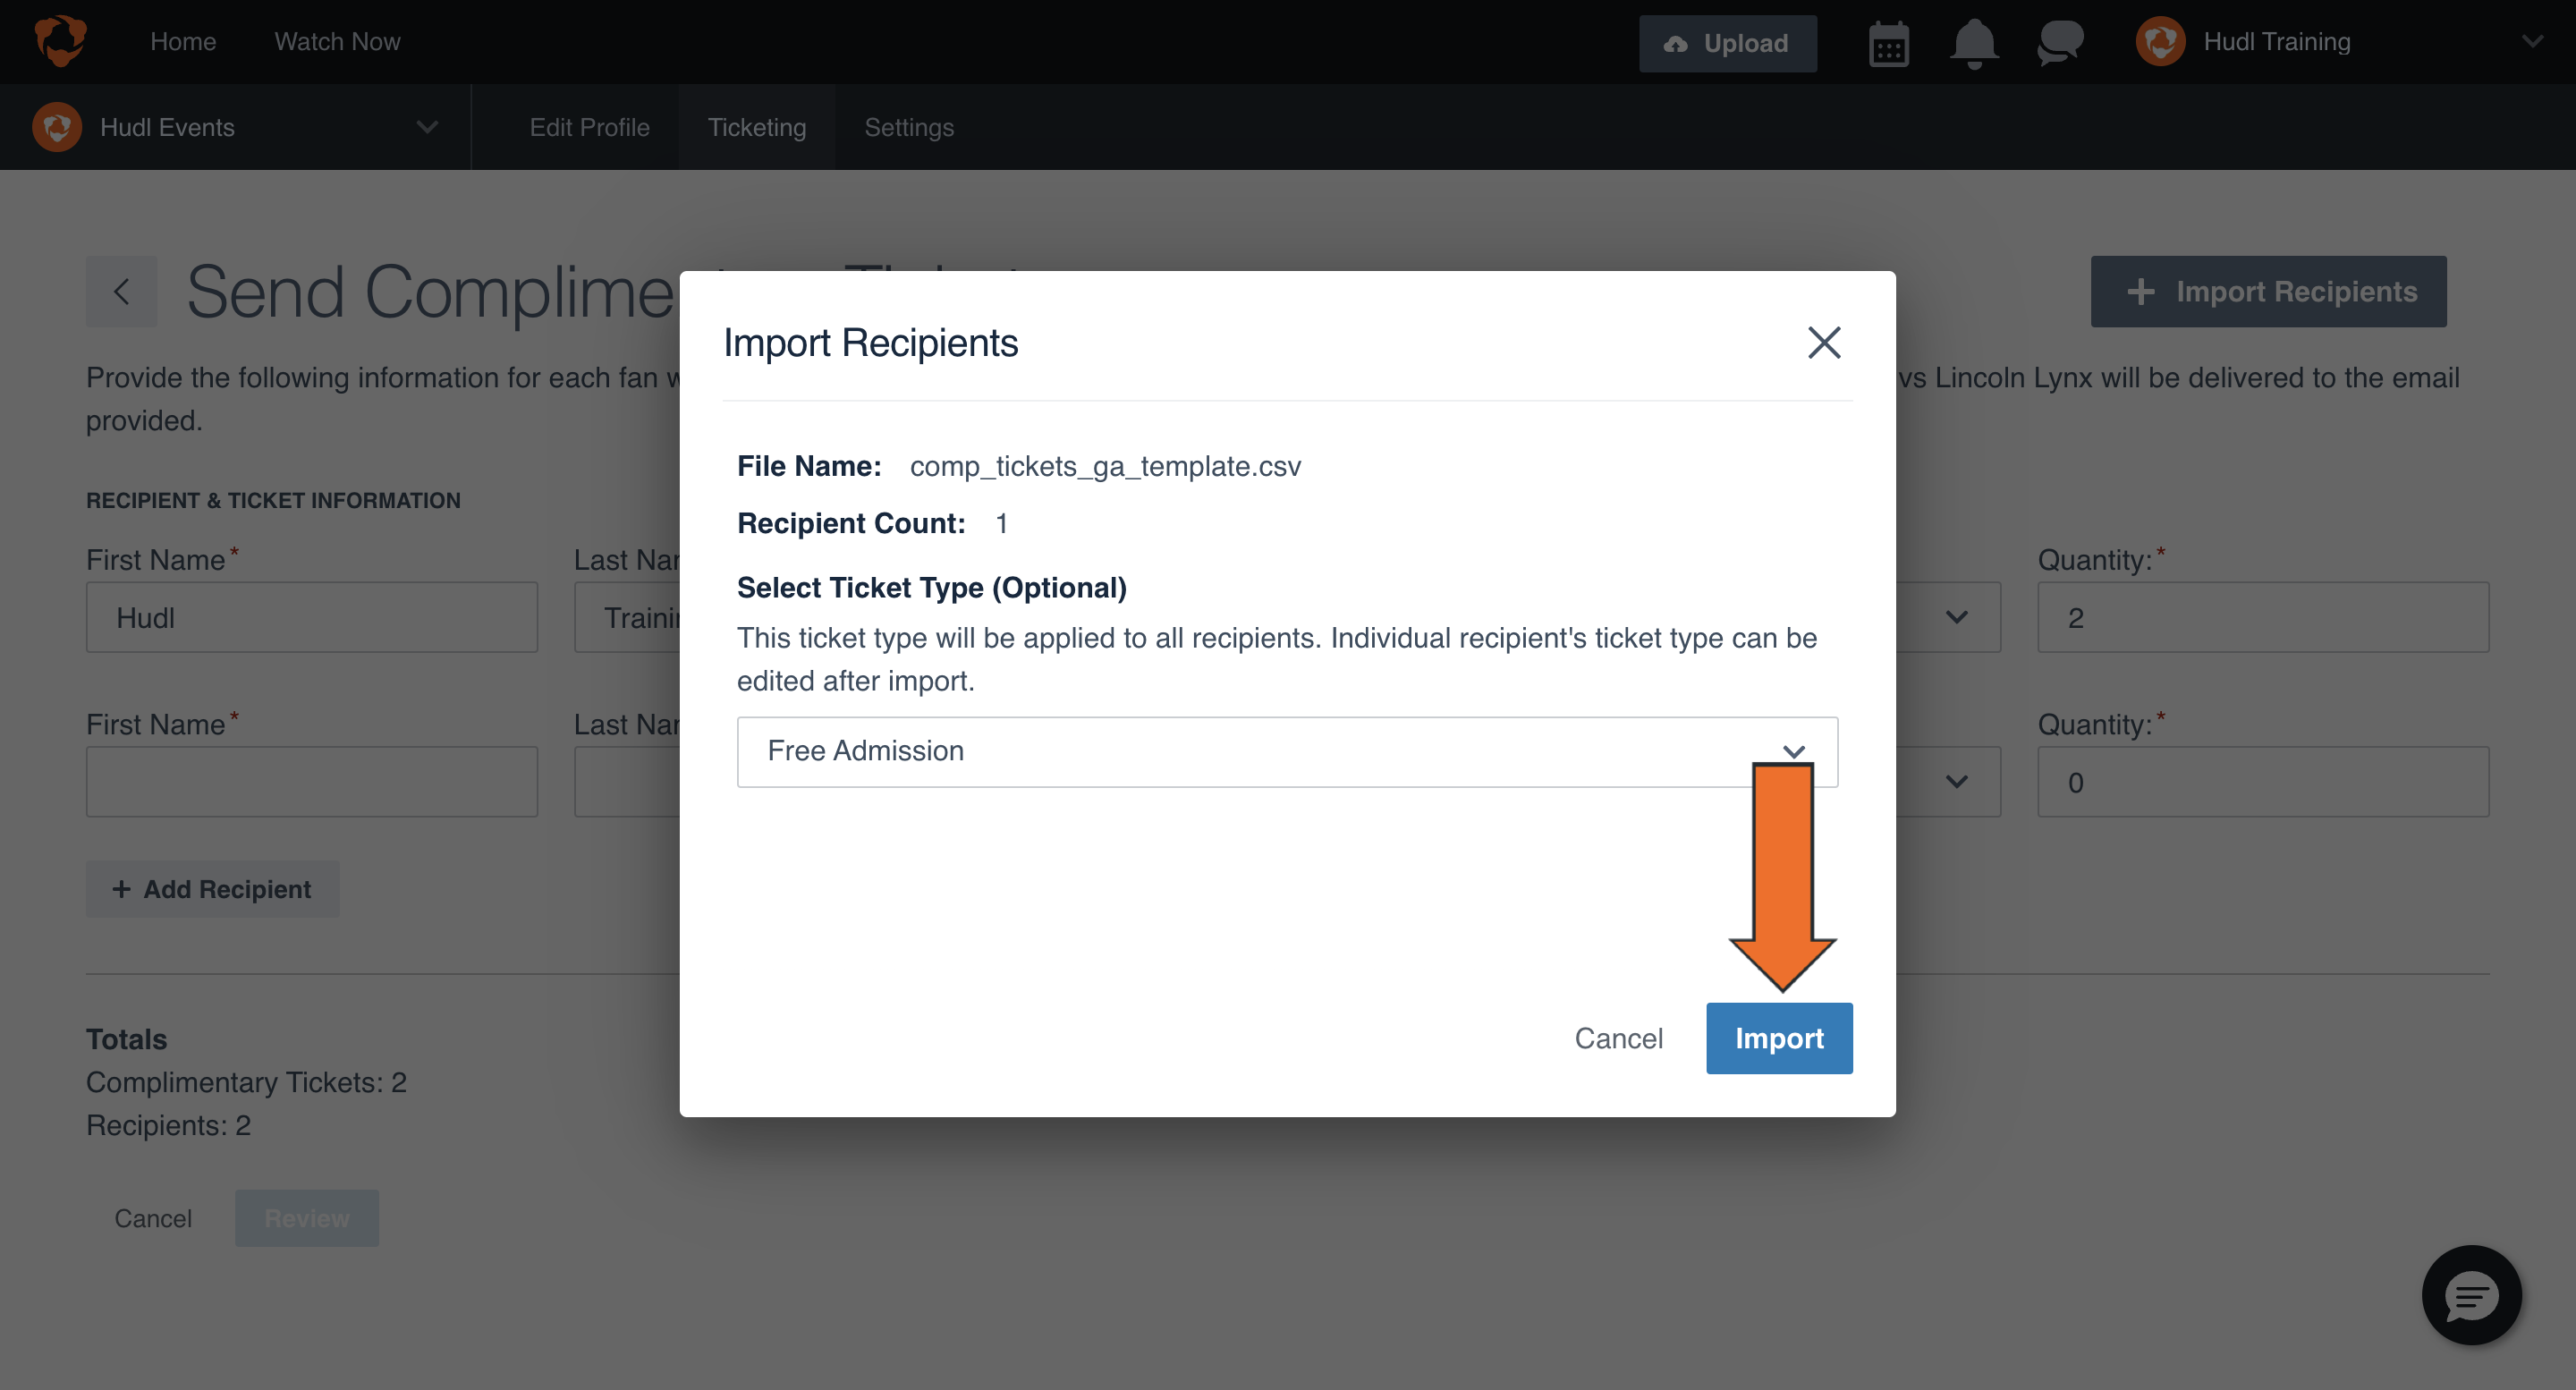Expand the Hudl Events team switcher
2576x1390 pixels.
[427, 127]
